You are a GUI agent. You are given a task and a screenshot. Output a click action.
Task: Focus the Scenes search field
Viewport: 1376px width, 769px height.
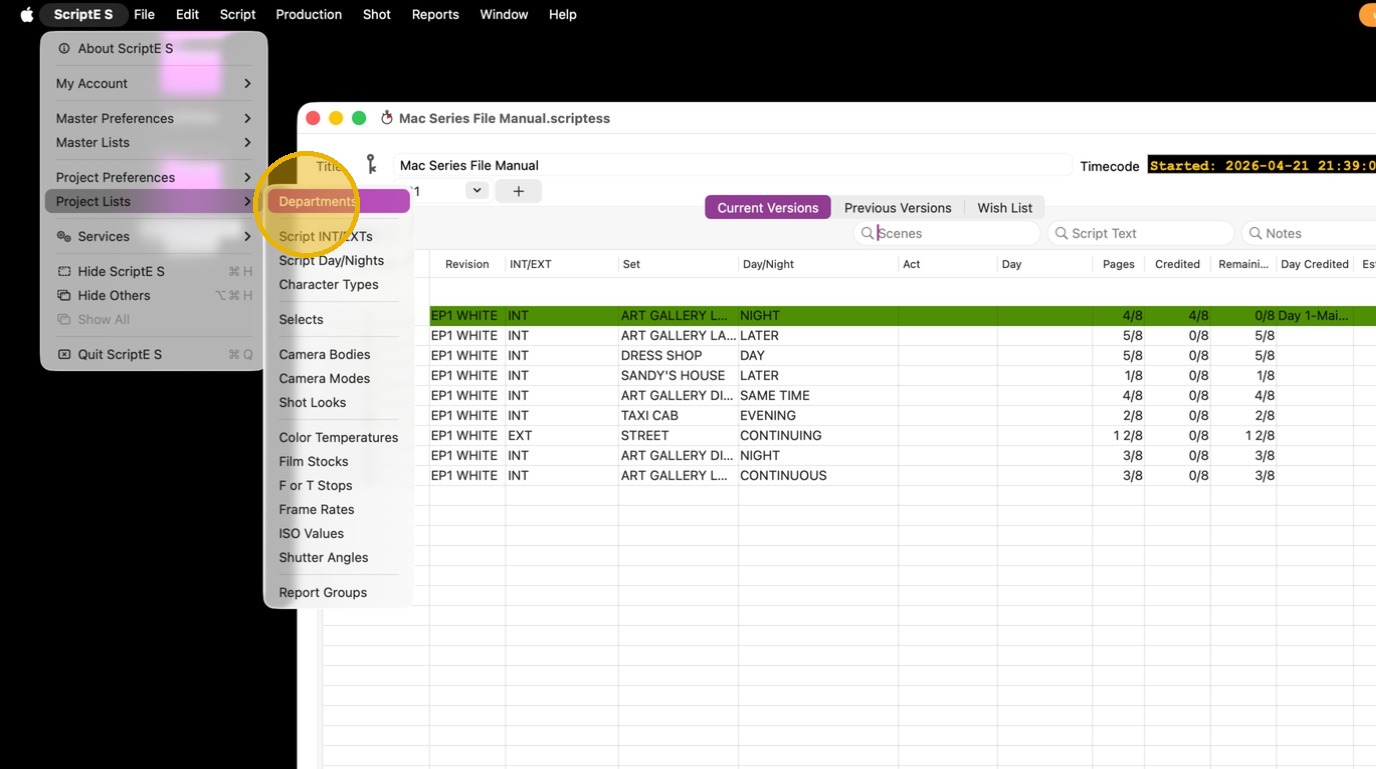point(947,233)
